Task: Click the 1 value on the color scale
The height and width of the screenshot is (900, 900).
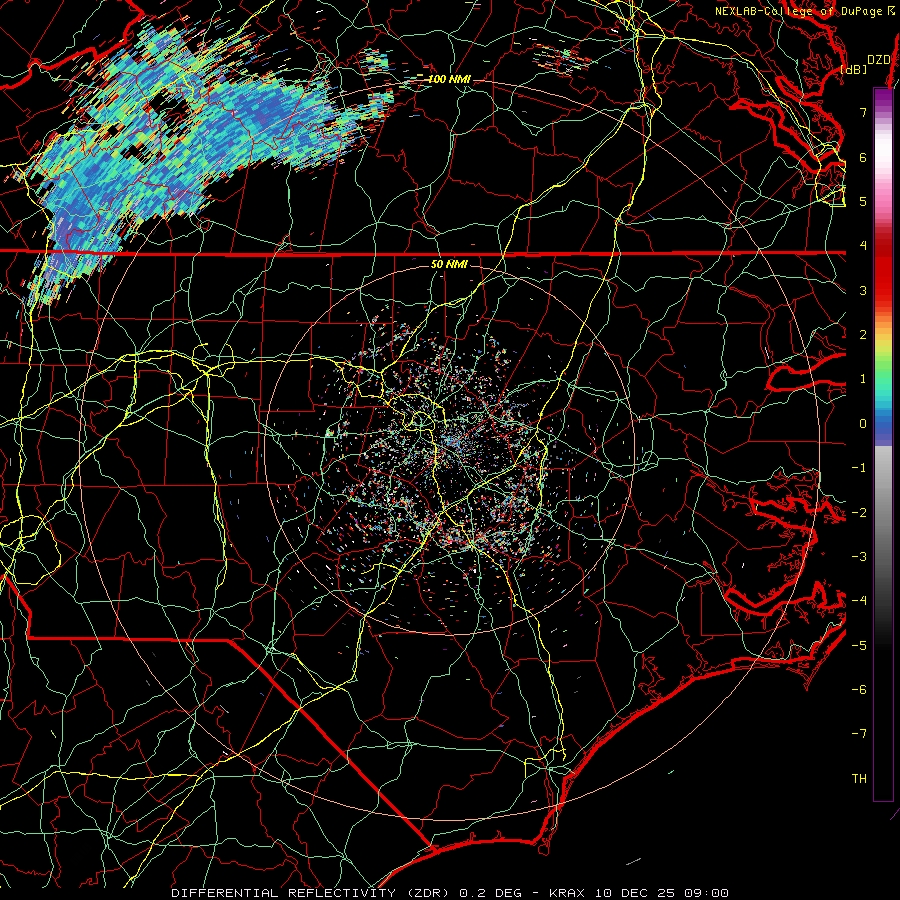Action: [863, 379]
